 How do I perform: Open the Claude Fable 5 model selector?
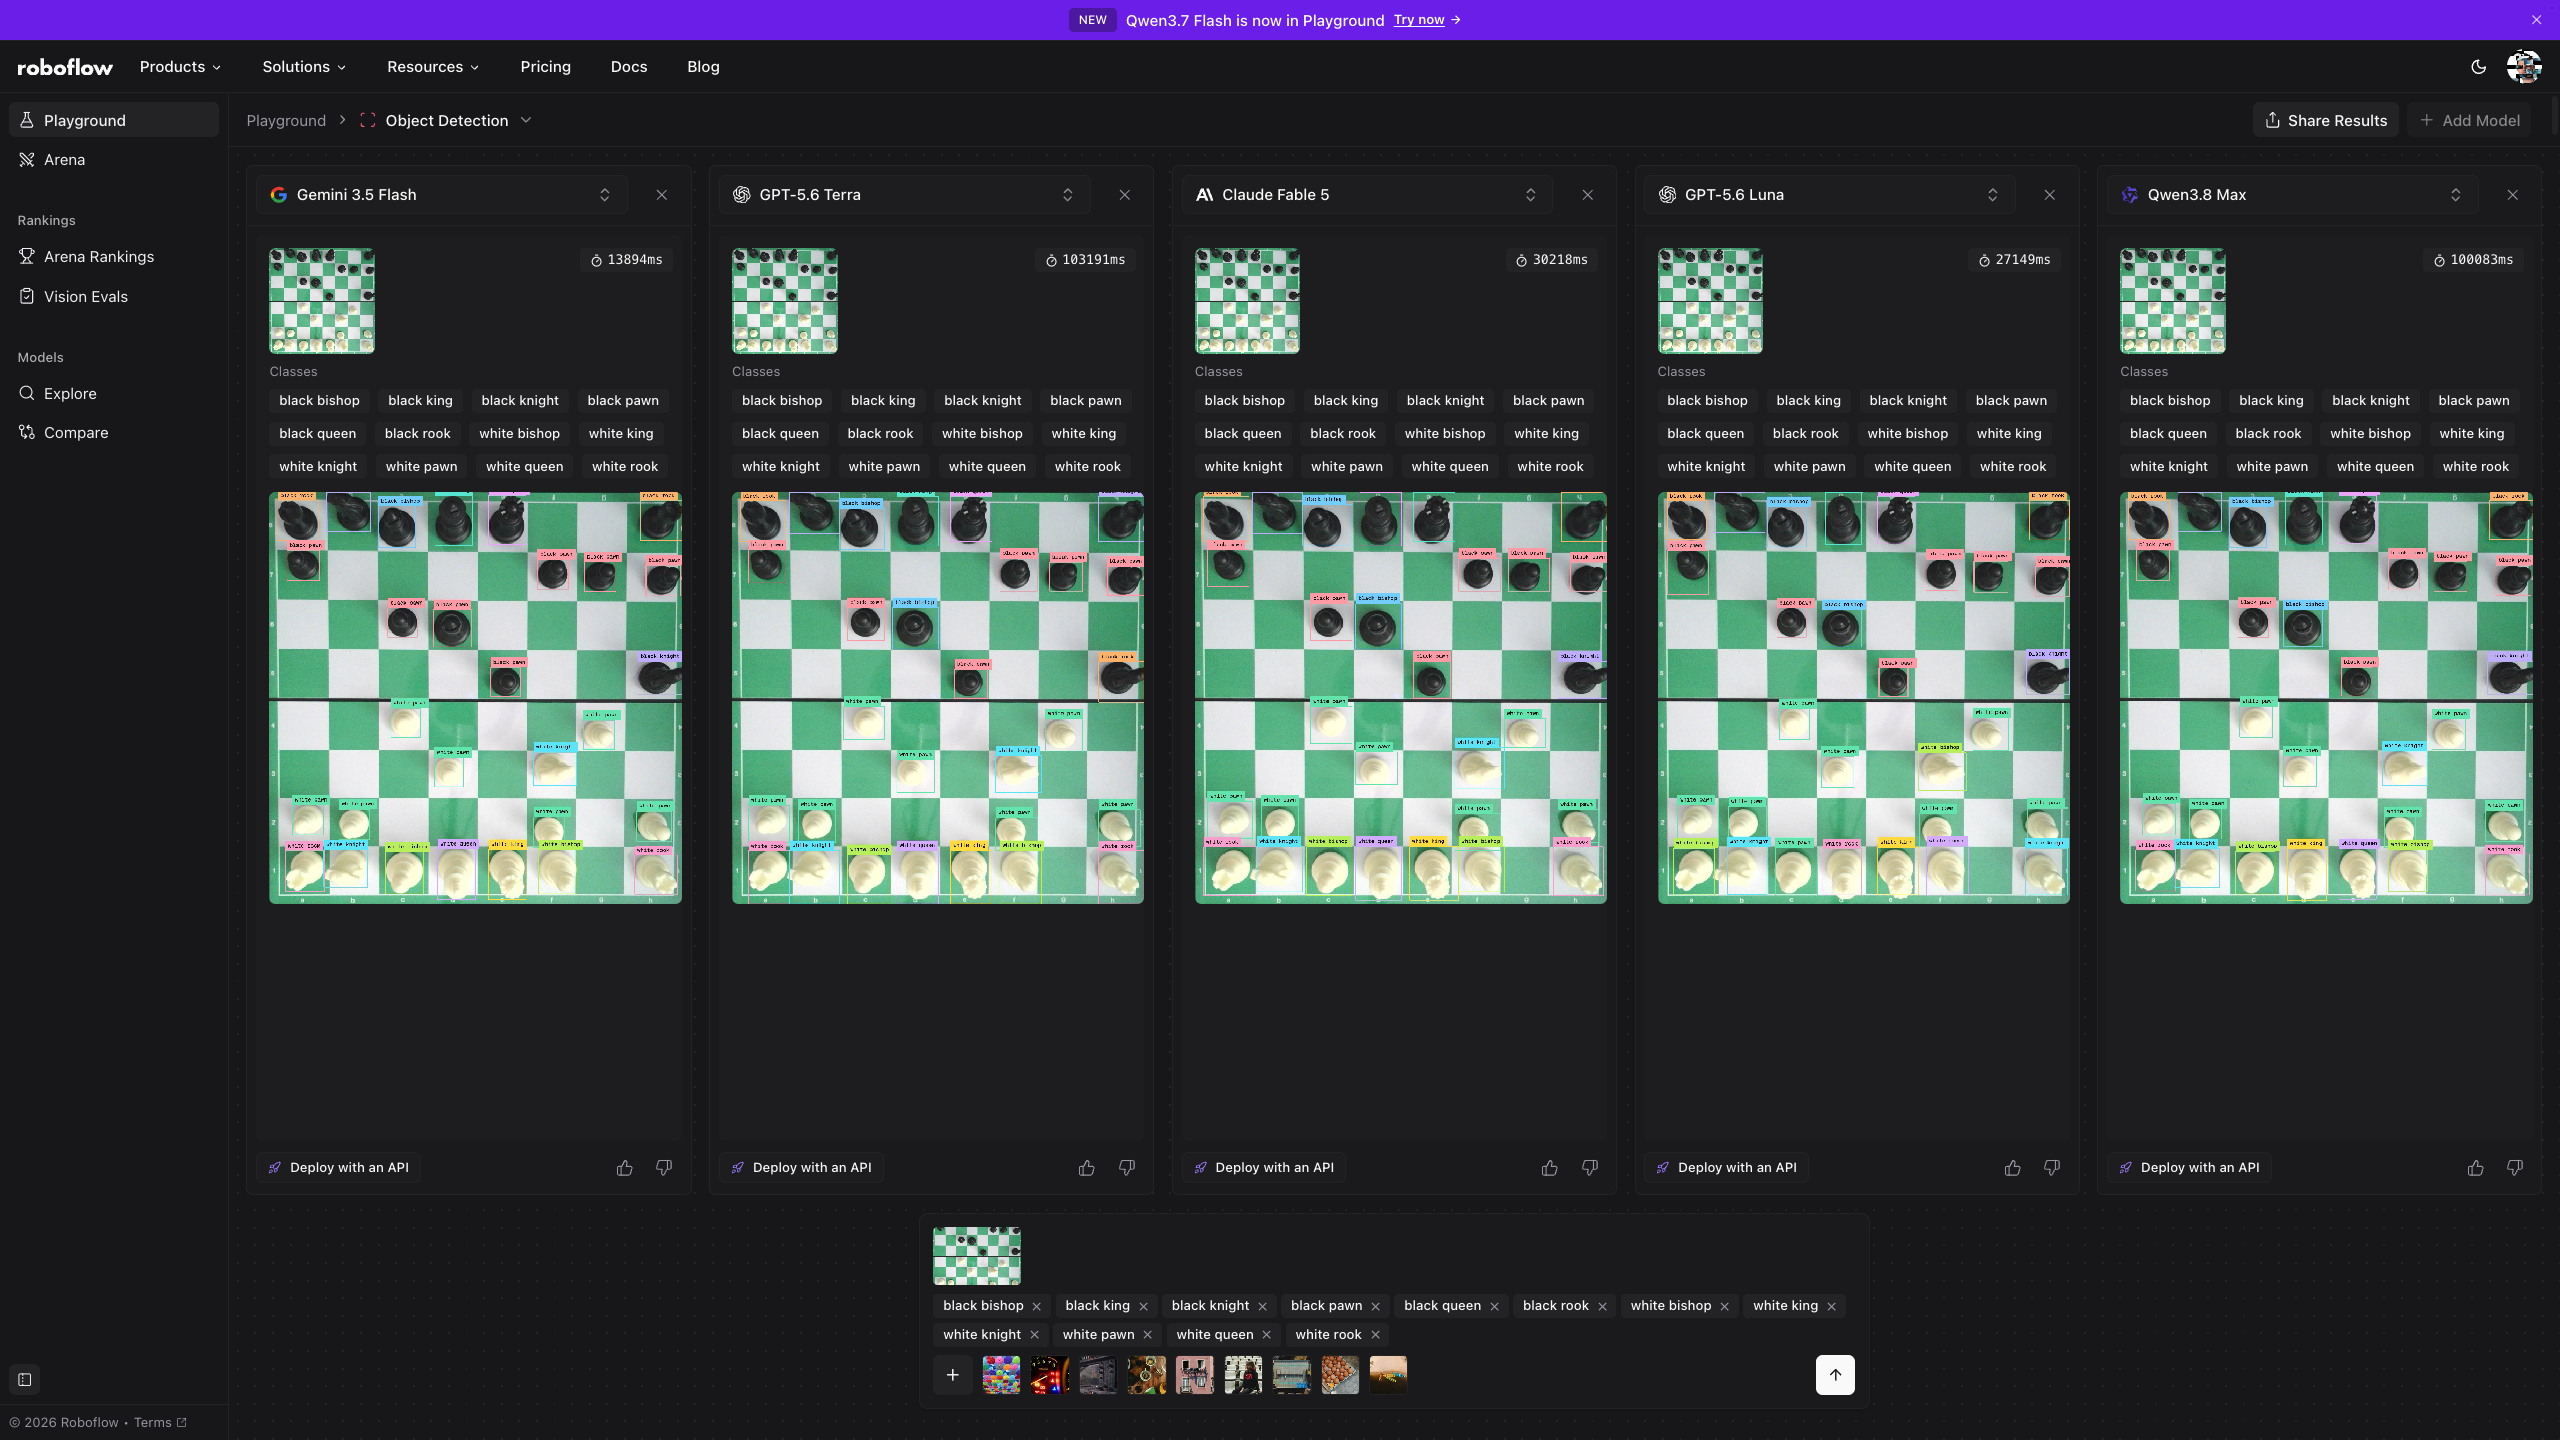point(1368,195)
